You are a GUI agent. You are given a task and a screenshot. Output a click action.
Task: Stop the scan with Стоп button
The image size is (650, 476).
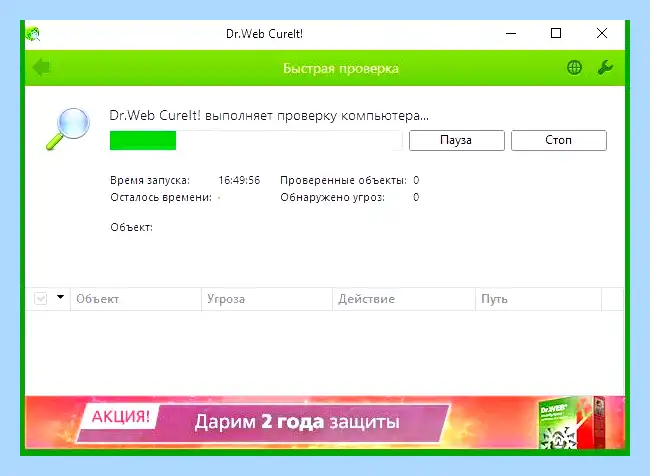coord(558,140)
